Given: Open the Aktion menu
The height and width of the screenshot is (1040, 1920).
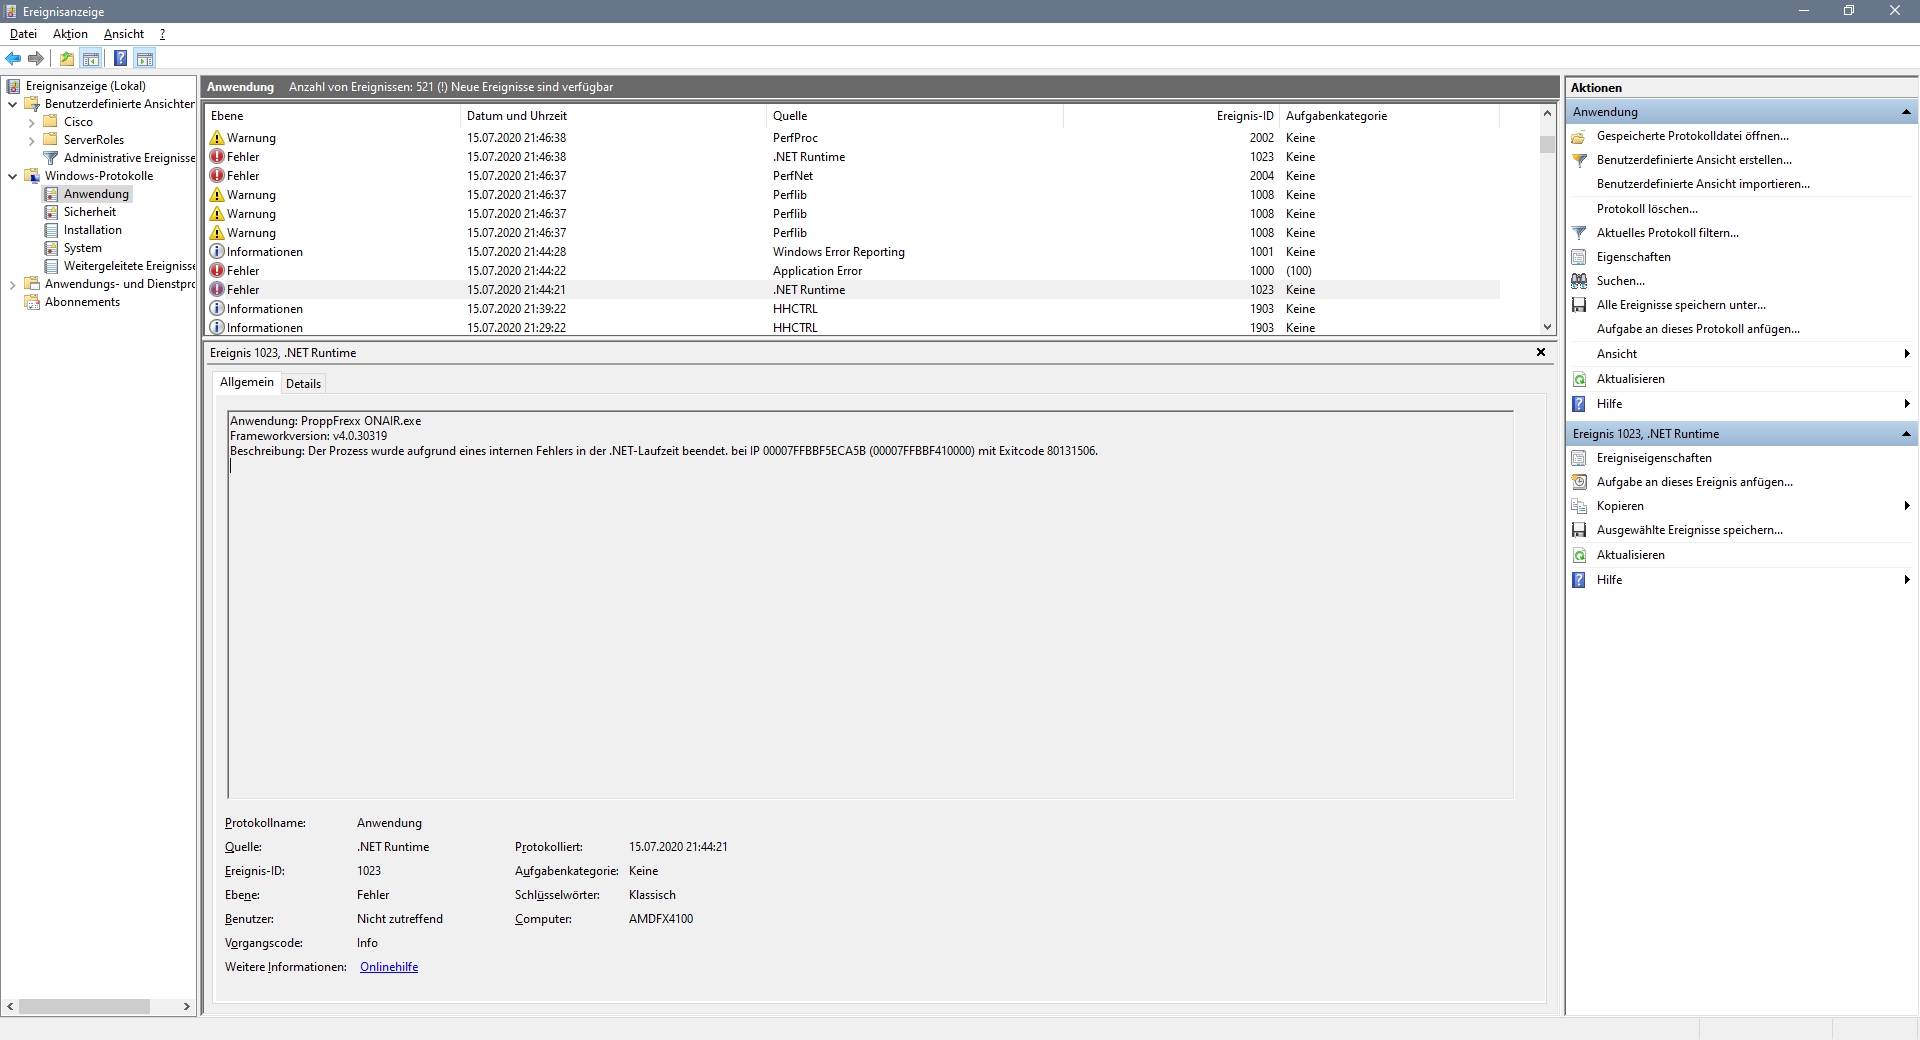Looking at the screenshot, I should 70,34.
